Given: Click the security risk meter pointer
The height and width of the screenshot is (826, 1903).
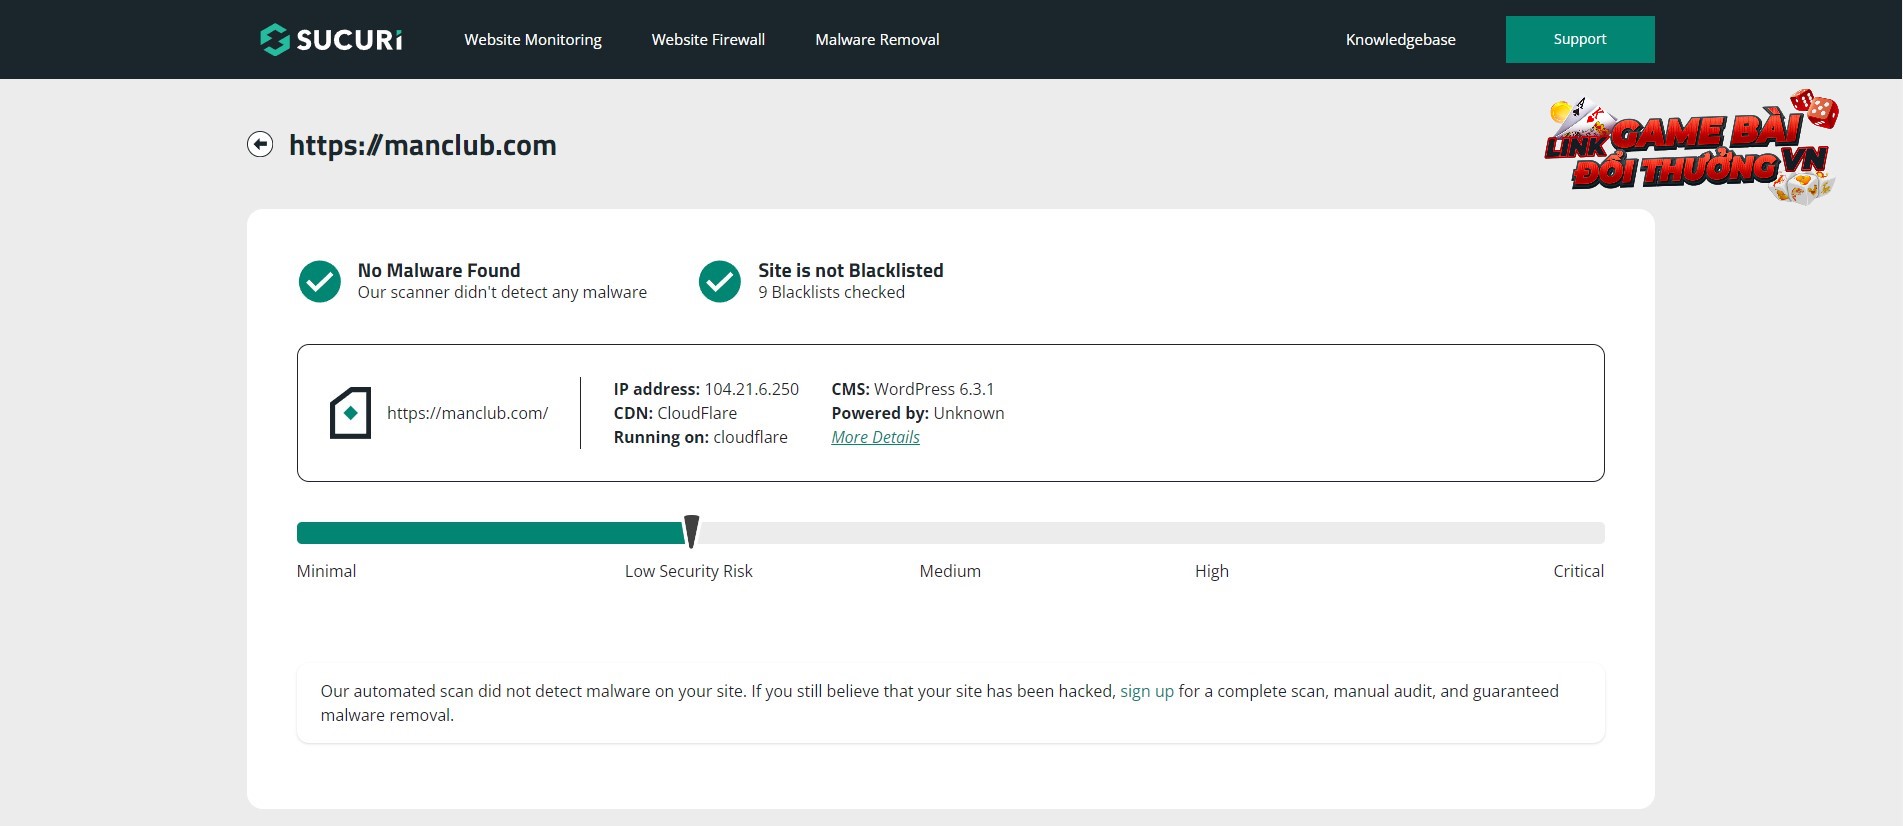Looking at the screenshot, I should point(691,532).
